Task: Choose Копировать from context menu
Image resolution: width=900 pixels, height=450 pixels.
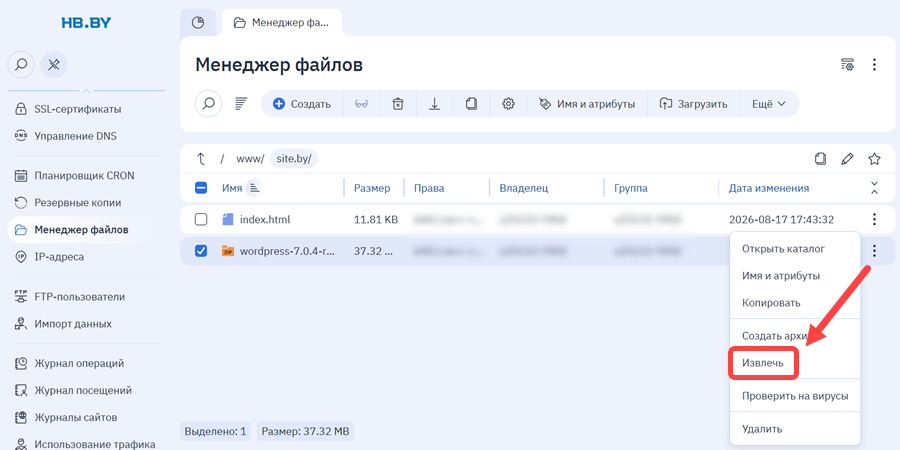Action: tap(795, 302)
